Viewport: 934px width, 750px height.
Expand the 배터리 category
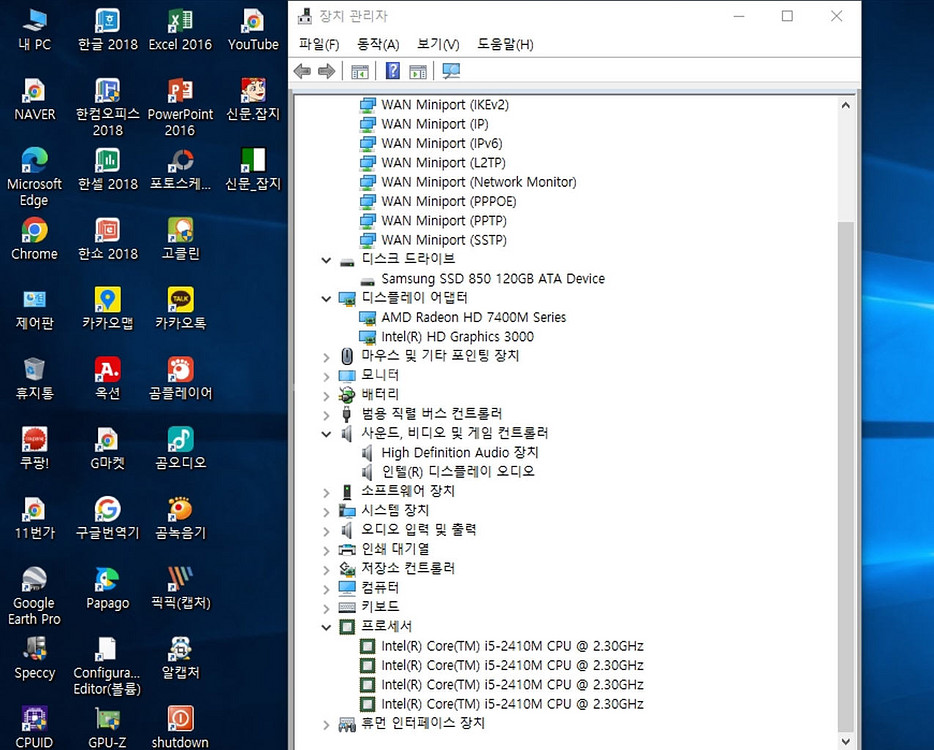pyautogui.click(x=326, y=396)
